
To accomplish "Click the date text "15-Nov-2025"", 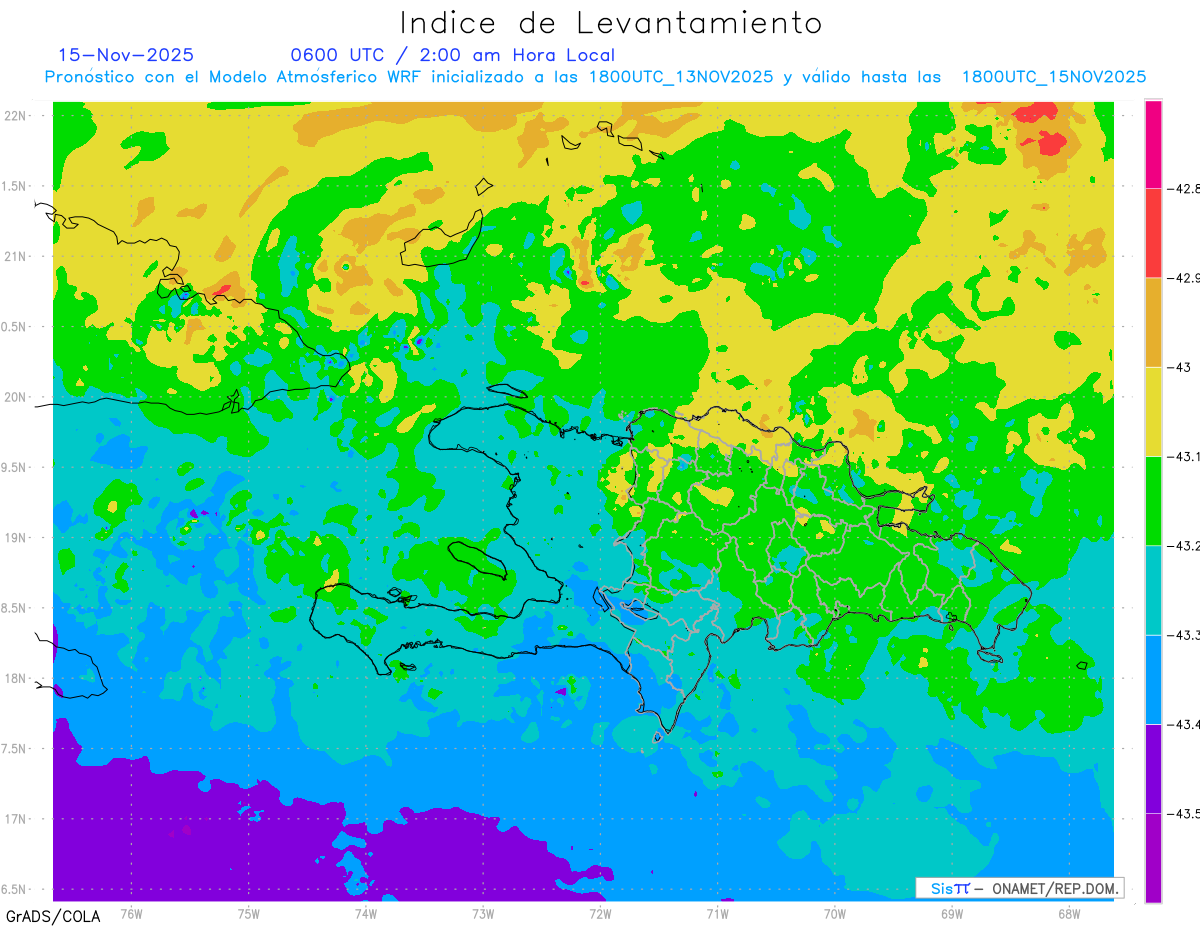I will point(126,55).
